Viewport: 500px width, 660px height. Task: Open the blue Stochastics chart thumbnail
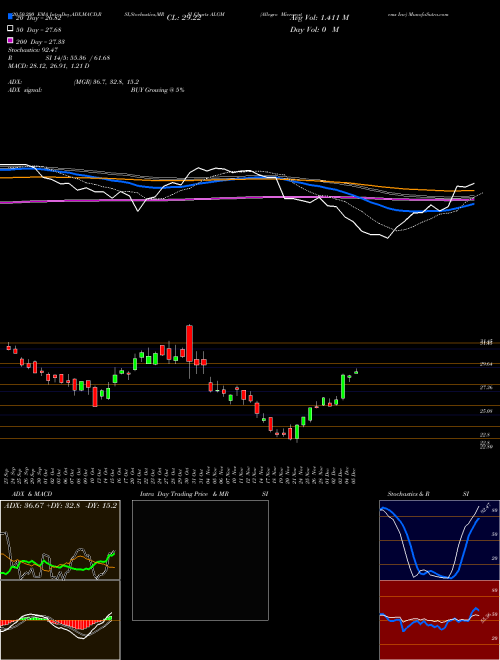(439, 540)
